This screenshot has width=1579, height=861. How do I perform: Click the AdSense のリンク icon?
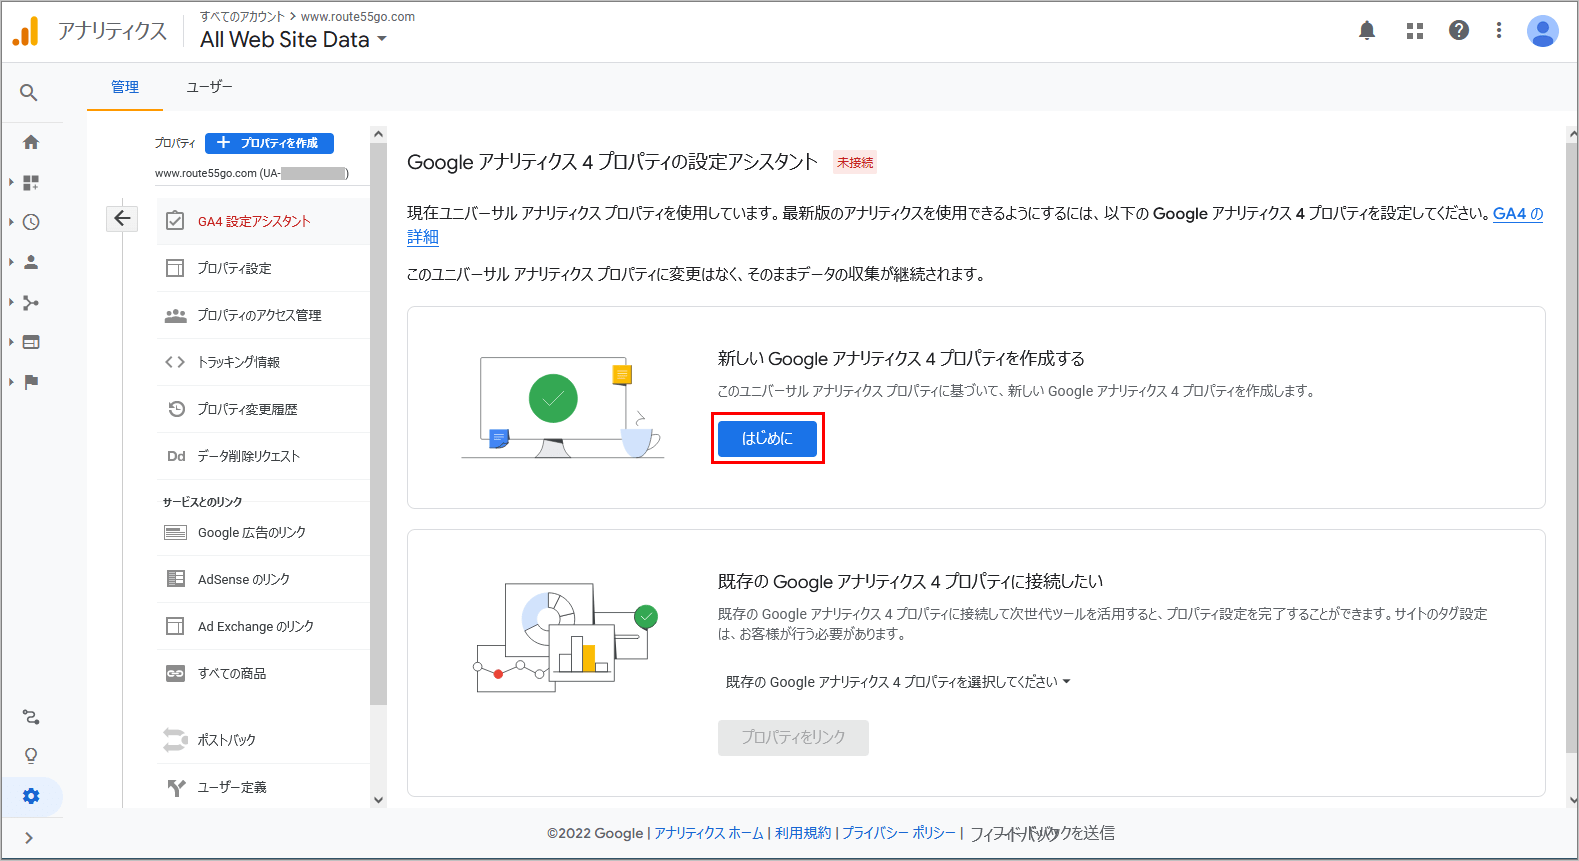pyautogui.click(x=175, y=579)
